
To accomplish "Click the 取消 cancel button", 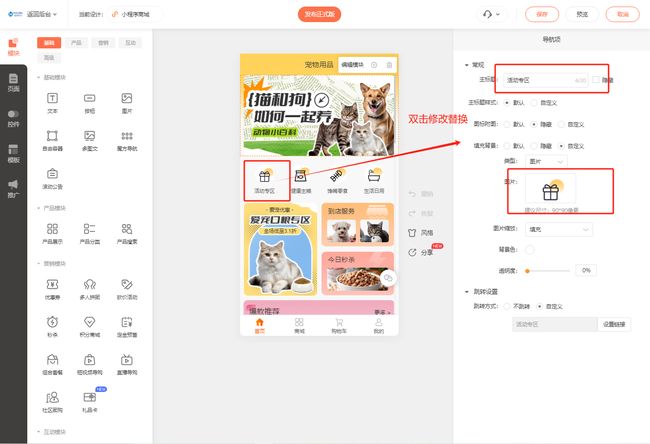I will coord(622,14).
